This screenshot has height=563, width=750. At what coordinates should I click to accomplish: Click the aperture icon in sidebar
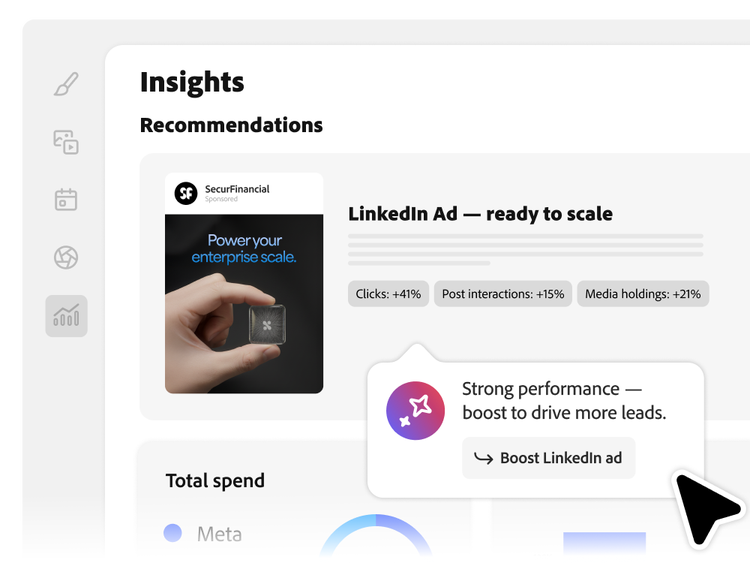tap(66, 257)
